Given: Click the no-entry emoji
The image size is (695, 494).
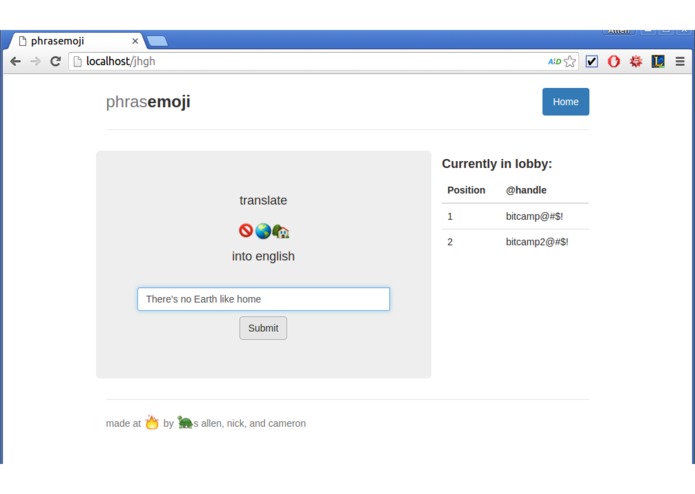Looking at the screenshot, I should pos(246,230).
